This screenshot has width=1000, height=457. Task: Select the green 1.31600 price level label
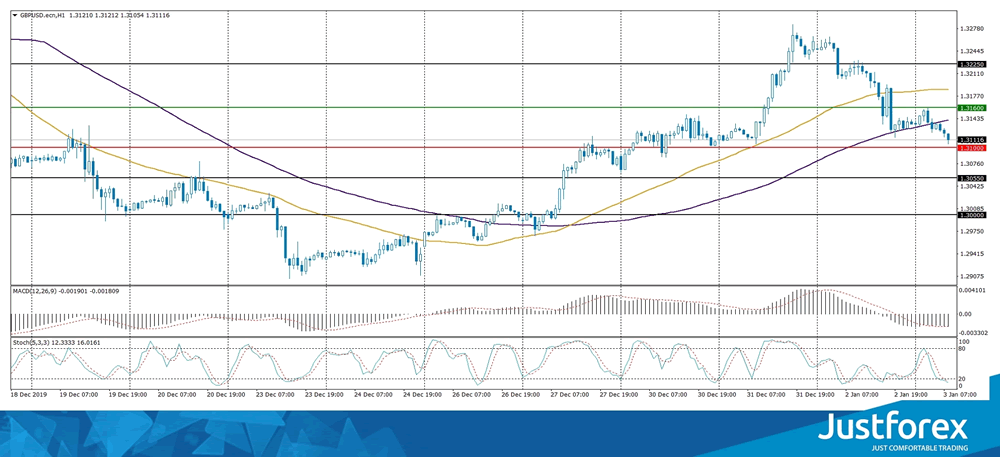[973, 108]
